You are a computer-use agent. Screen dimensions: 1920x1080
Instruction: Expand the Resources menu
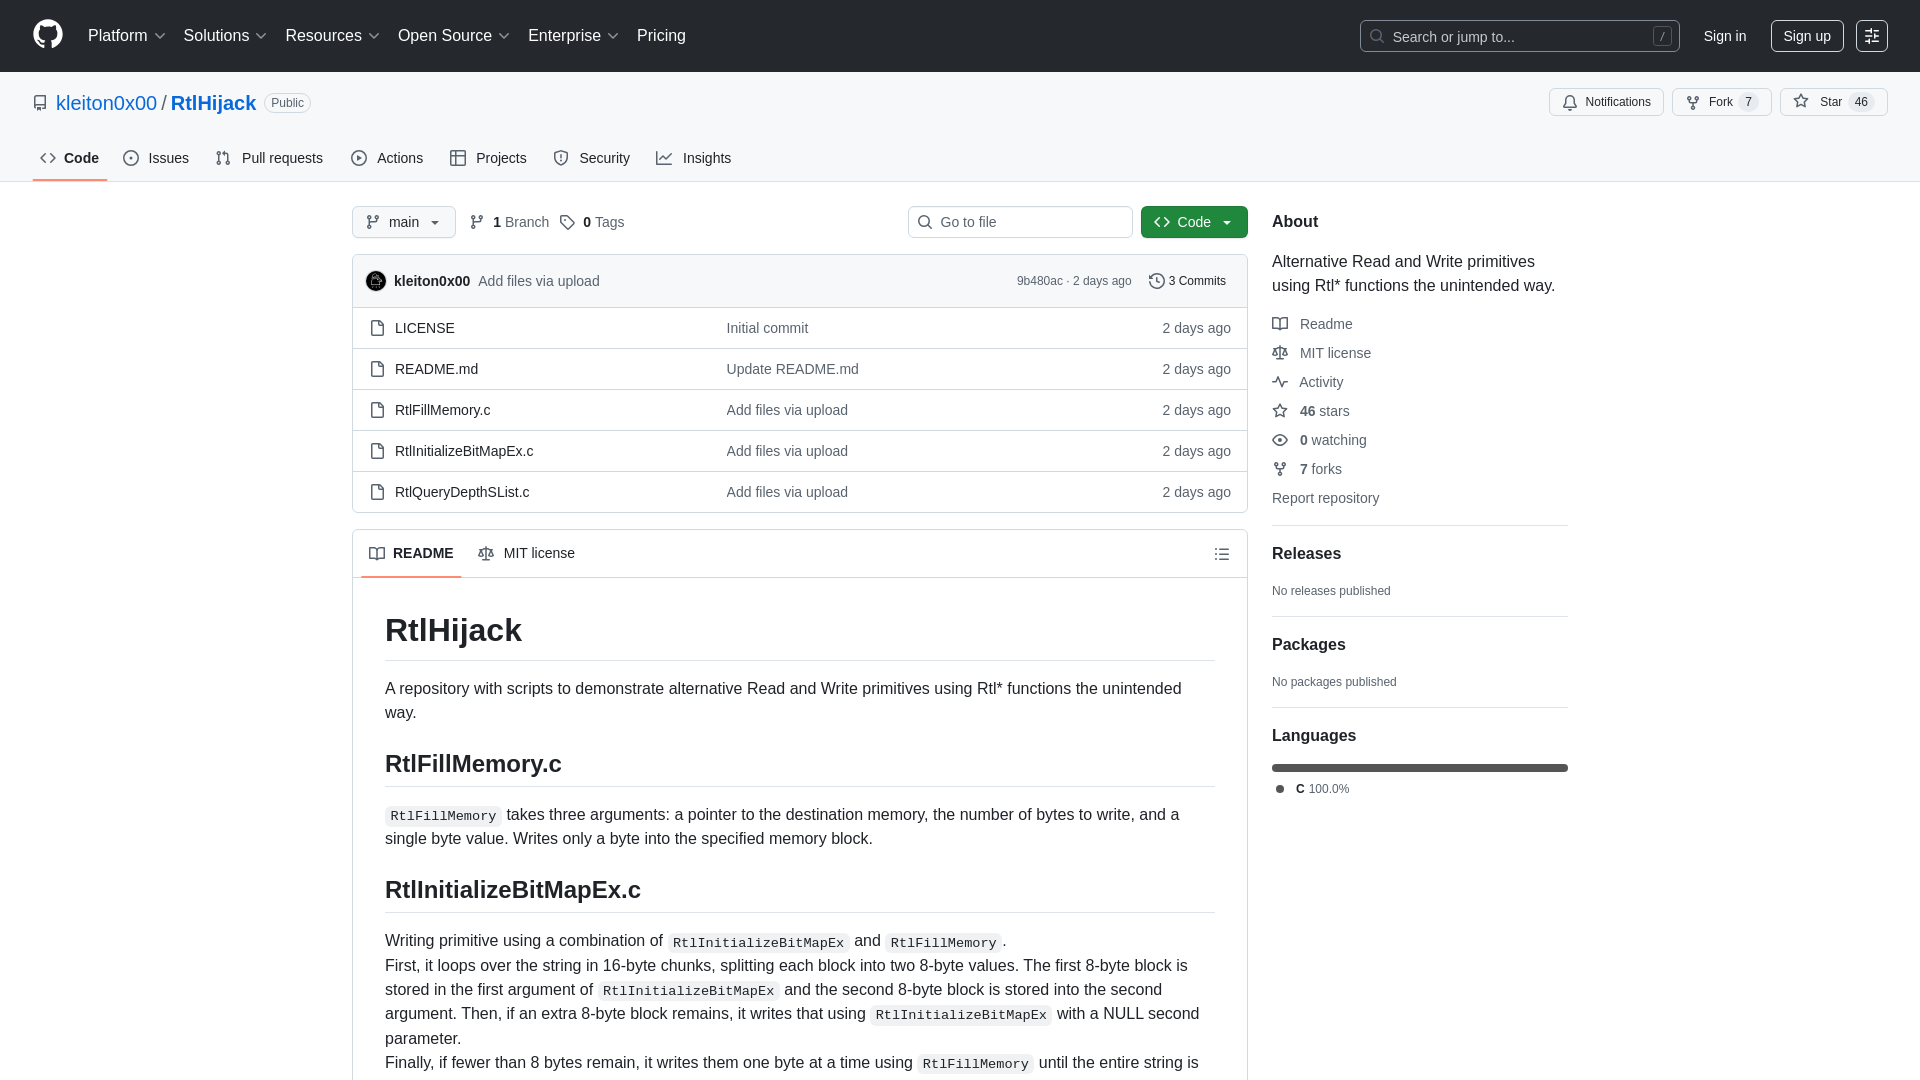(x=332, y=36)
